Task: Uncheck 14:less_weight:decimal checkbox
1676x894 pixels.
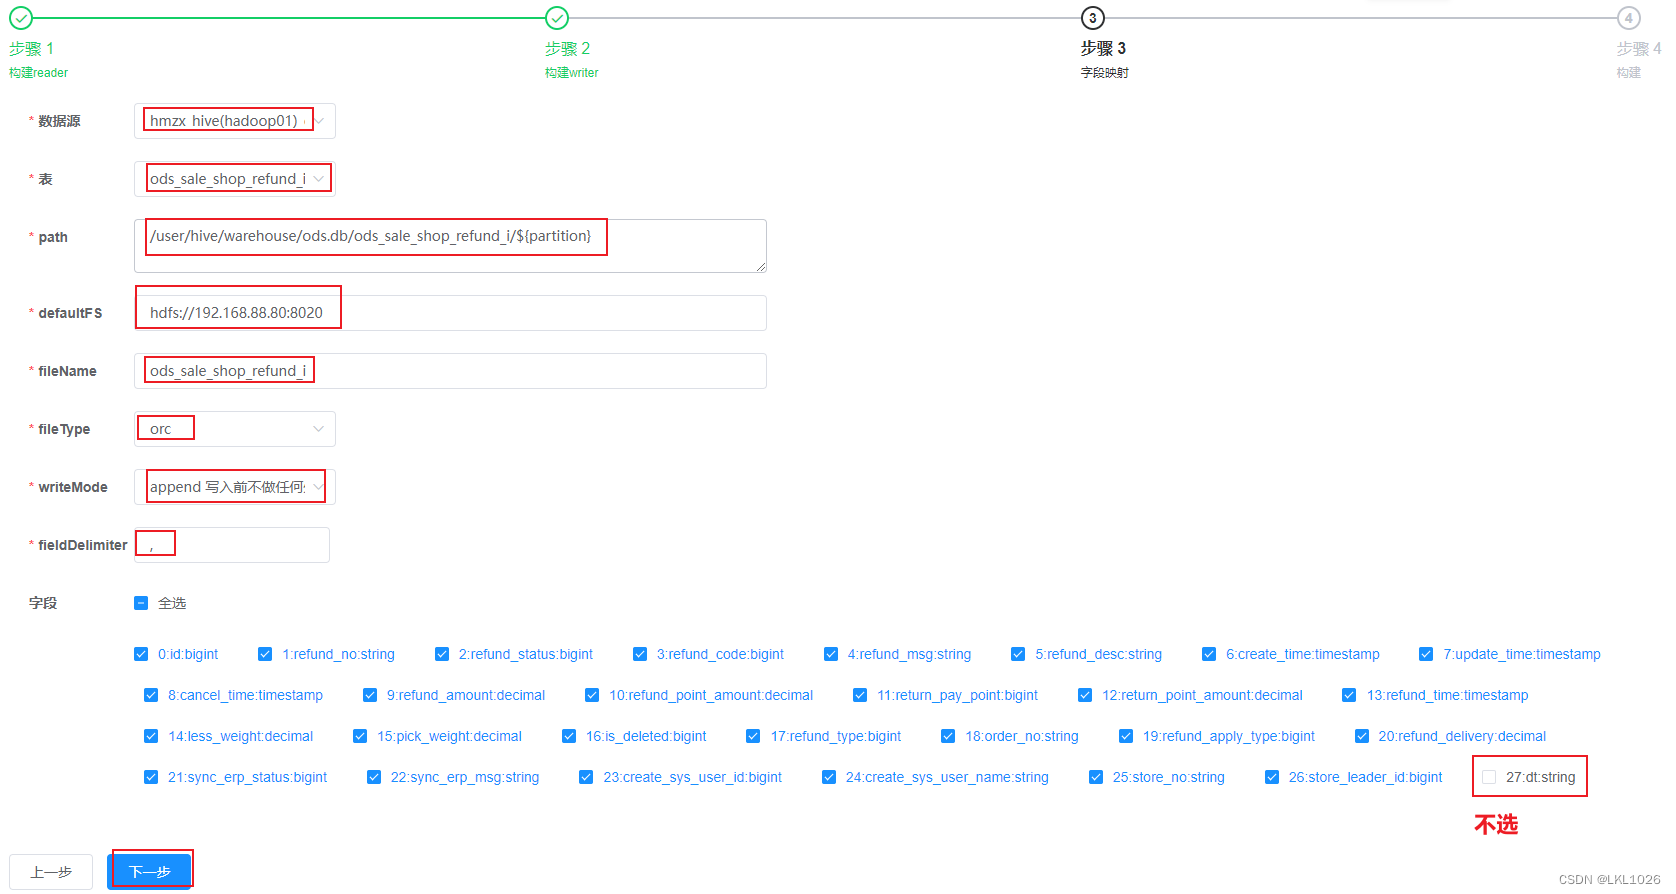Action: point(151,736)
